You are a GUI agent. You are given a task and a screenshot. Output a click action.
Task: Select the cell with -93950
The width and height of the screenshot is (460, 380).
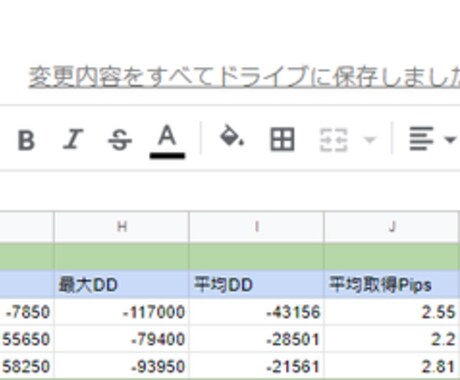point(122,366)
